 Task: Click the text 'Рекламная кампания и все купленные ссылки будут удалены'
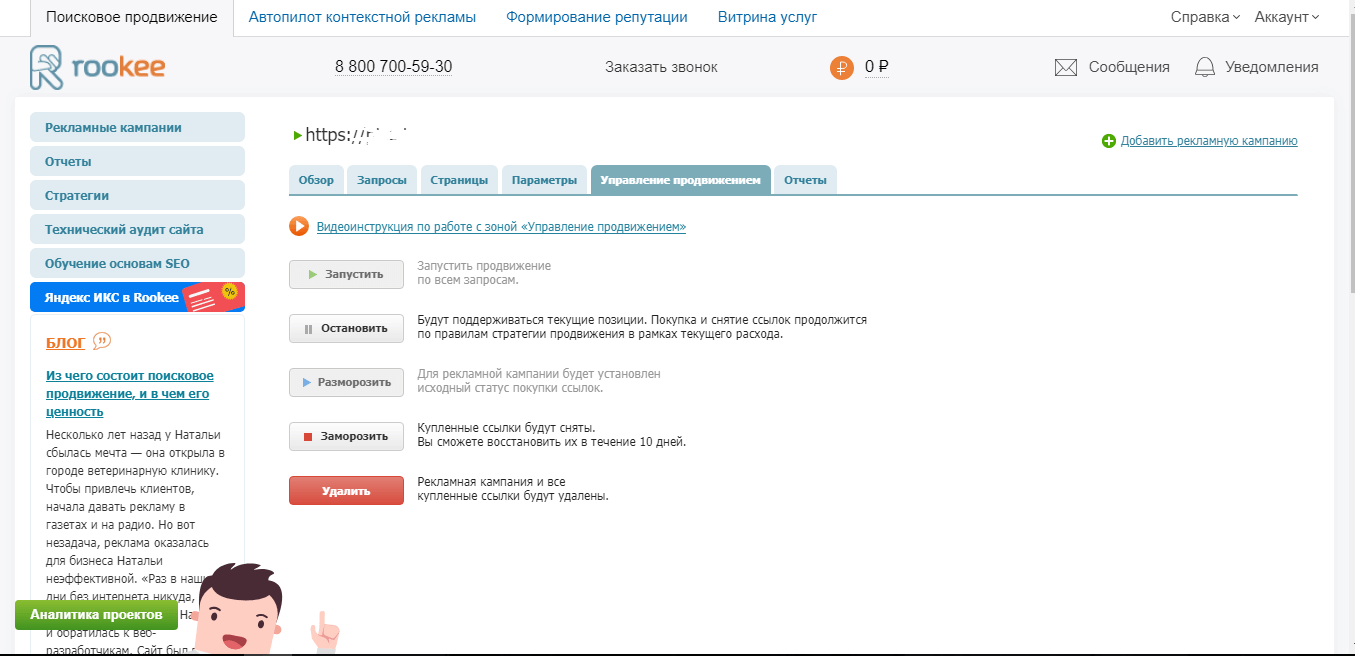[x=513, y=489]
